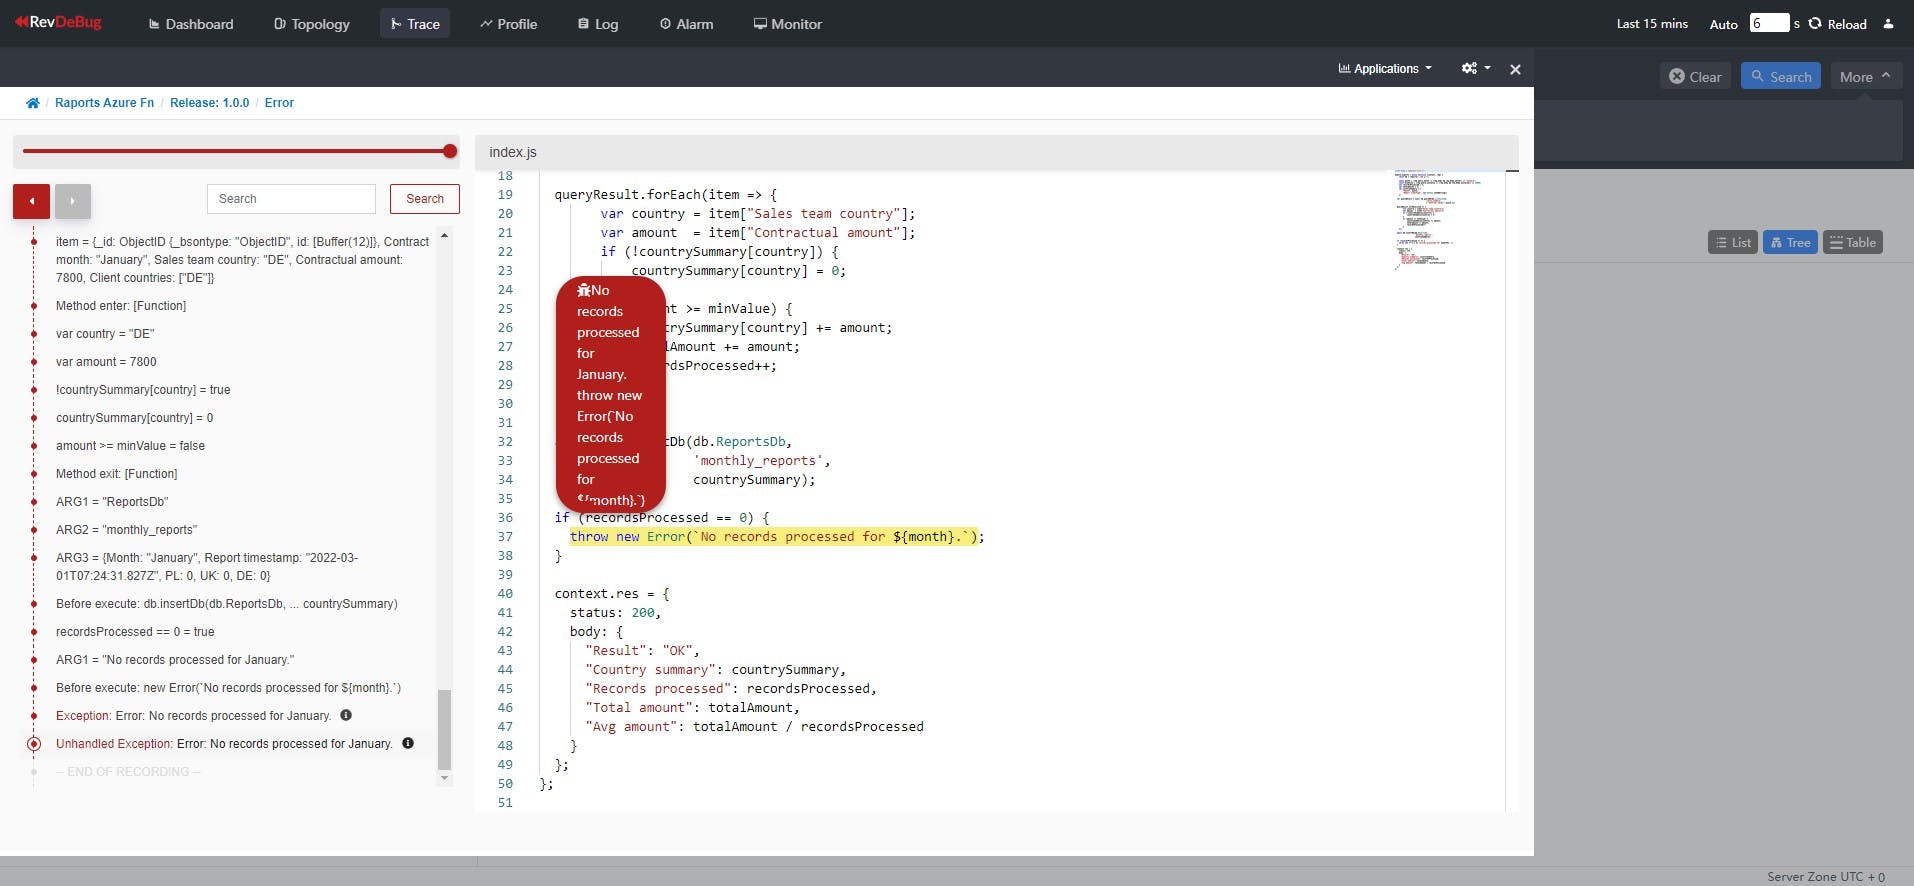The height and width of the screenshot is (886, 1914).
Task: Switch to the Trace view
Action: 415,24
